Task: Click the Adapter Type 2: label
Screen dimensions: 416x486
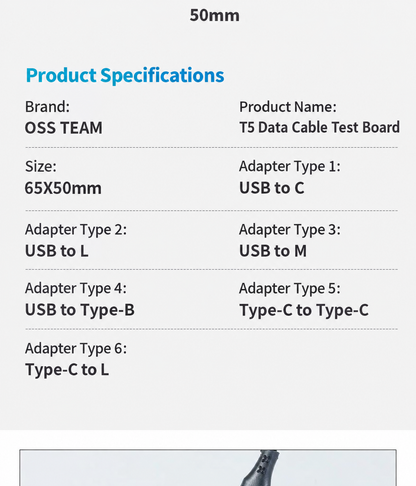Action: point(76,230)
